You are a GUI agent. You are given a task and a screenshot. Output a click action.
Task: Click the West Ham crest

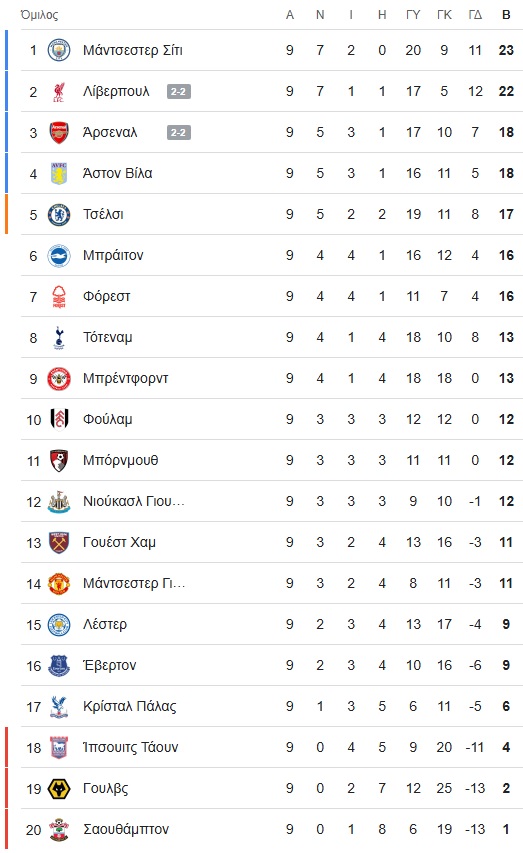tap(59, 542)
